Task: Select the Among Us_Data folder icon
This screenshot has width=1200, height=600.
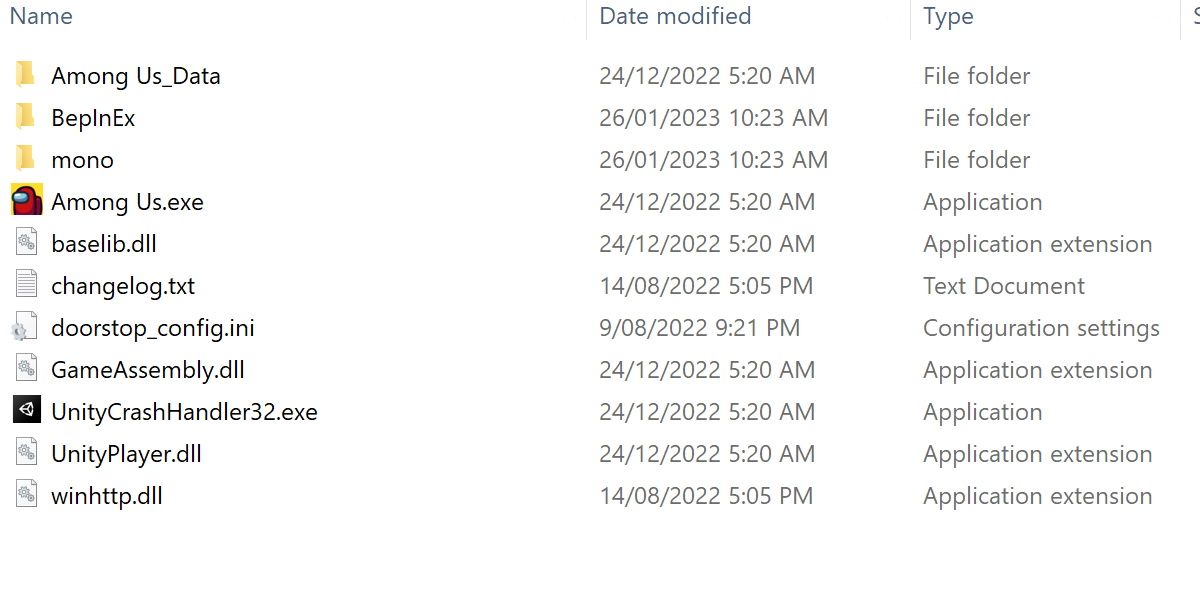Action: click(x=27, y=75)
